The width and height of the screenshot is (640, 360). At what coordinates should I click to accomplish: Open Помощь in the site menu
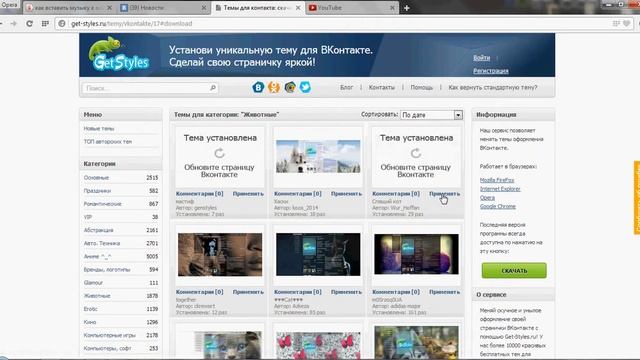(x=422, y=87)
